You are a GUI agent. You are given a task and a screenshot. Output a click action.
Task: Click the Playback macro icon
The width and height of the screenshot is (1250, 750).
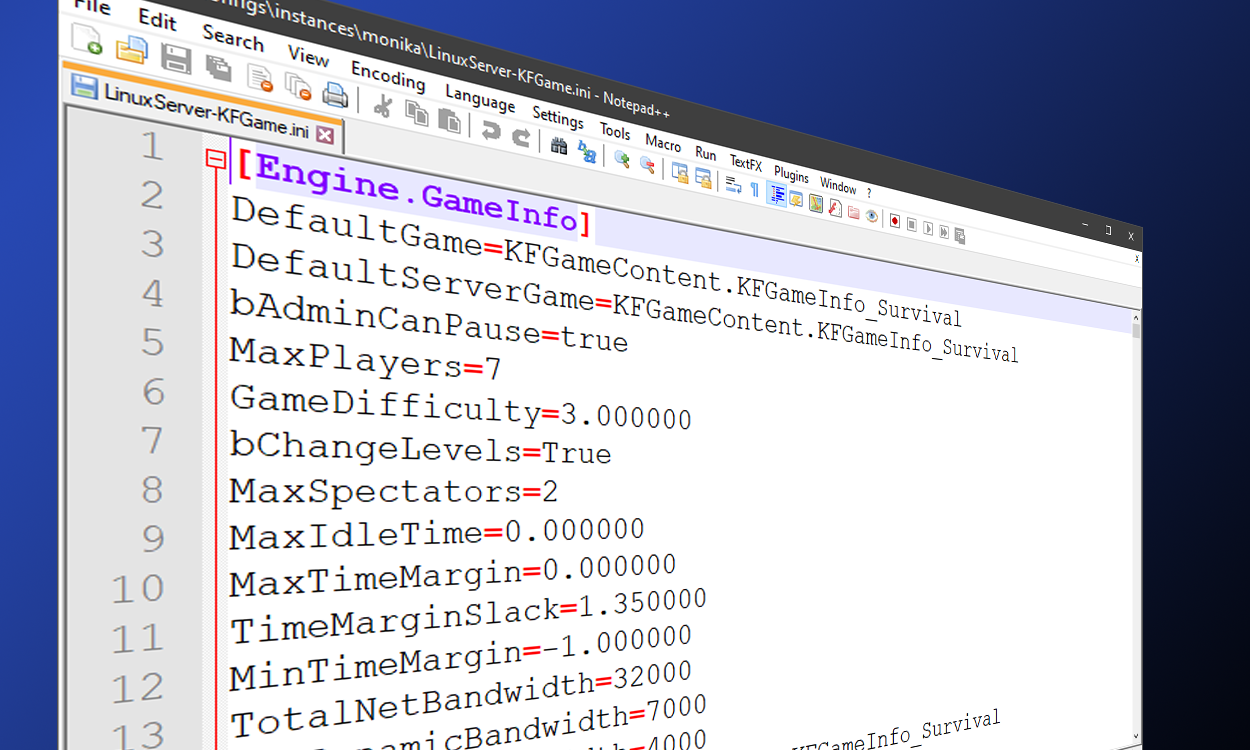[x=928, y=228]
